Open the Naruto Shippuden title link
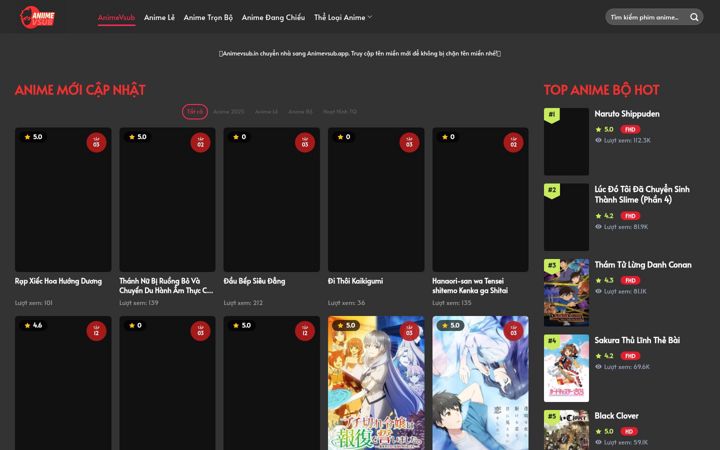The width and height of the screenshot is (720, 450). pyautogui.click(x=627, y=114)
